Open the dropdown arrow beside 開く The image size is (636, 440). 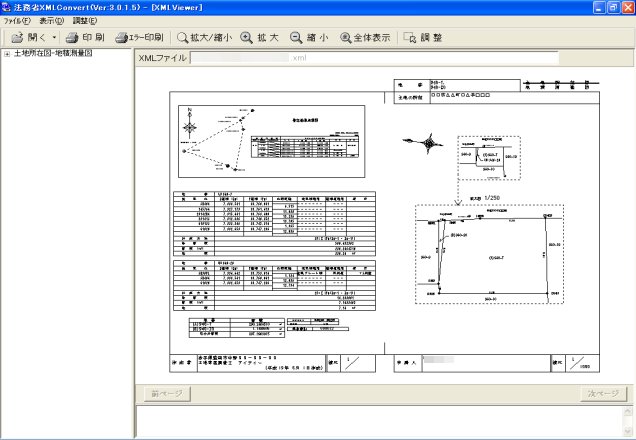click(54, 37)
